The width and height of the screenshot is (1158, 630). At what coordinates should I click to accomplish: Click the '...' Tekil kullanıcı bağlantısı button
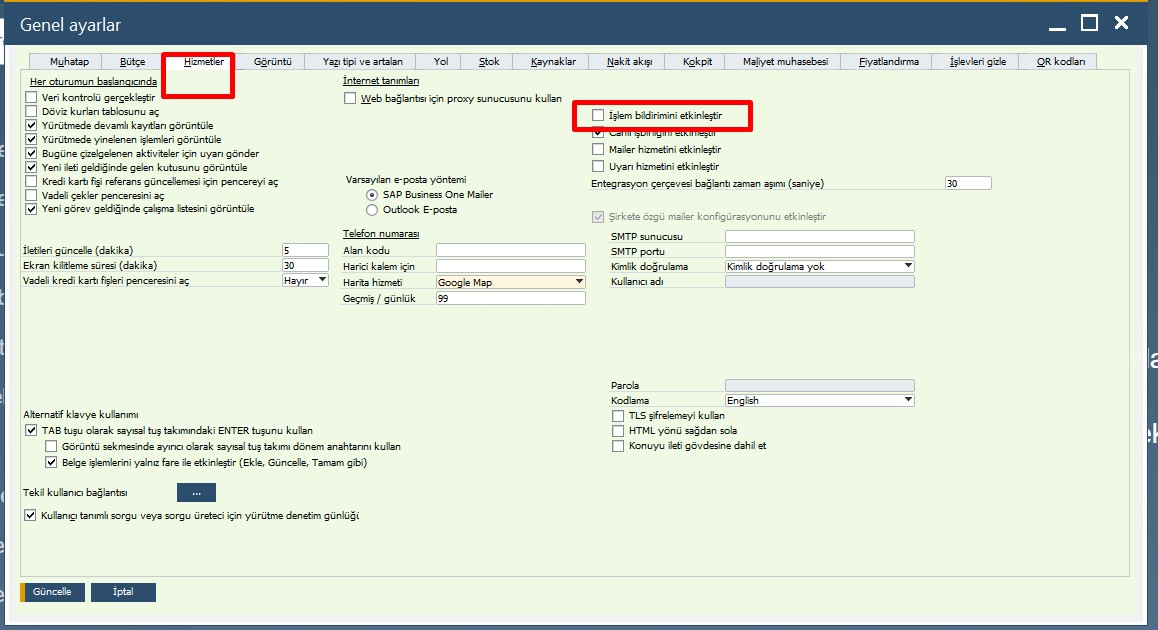click(196, 493)
